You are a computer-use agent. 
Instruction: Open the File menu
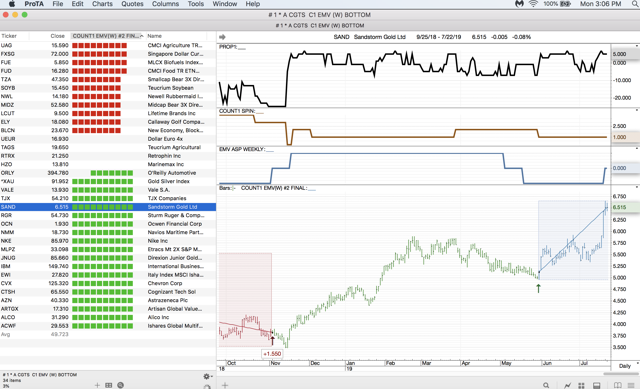point(58,4)
